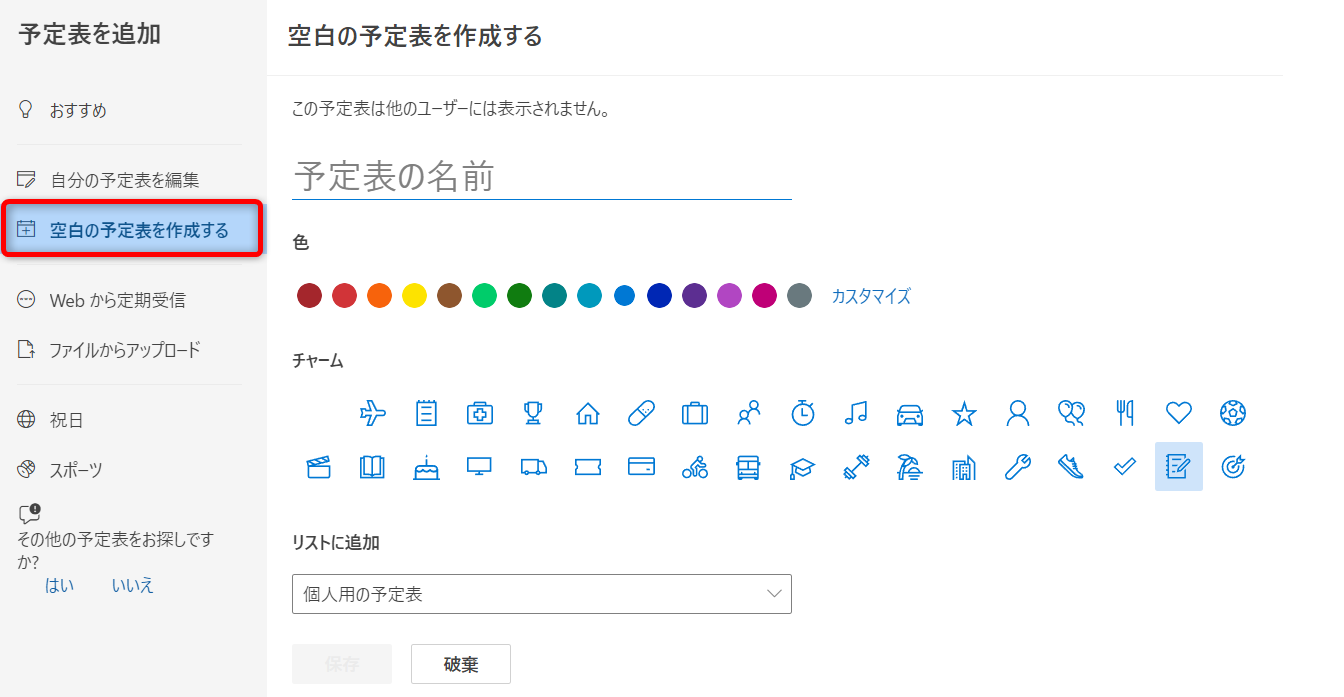The image size is (1344, 697).
Task: Click the カスタマイズ color link
Action: click(x=871, y=296)
